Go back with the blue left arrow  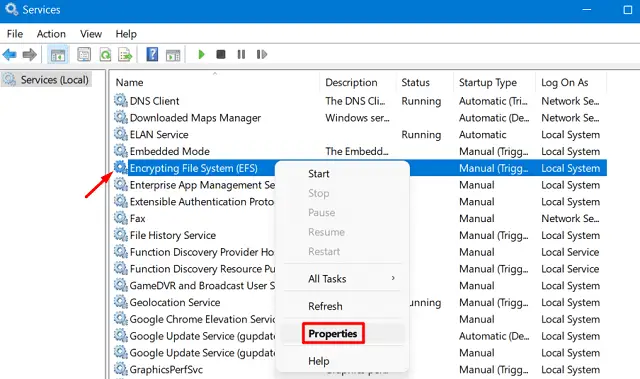(x=9, y=54)
